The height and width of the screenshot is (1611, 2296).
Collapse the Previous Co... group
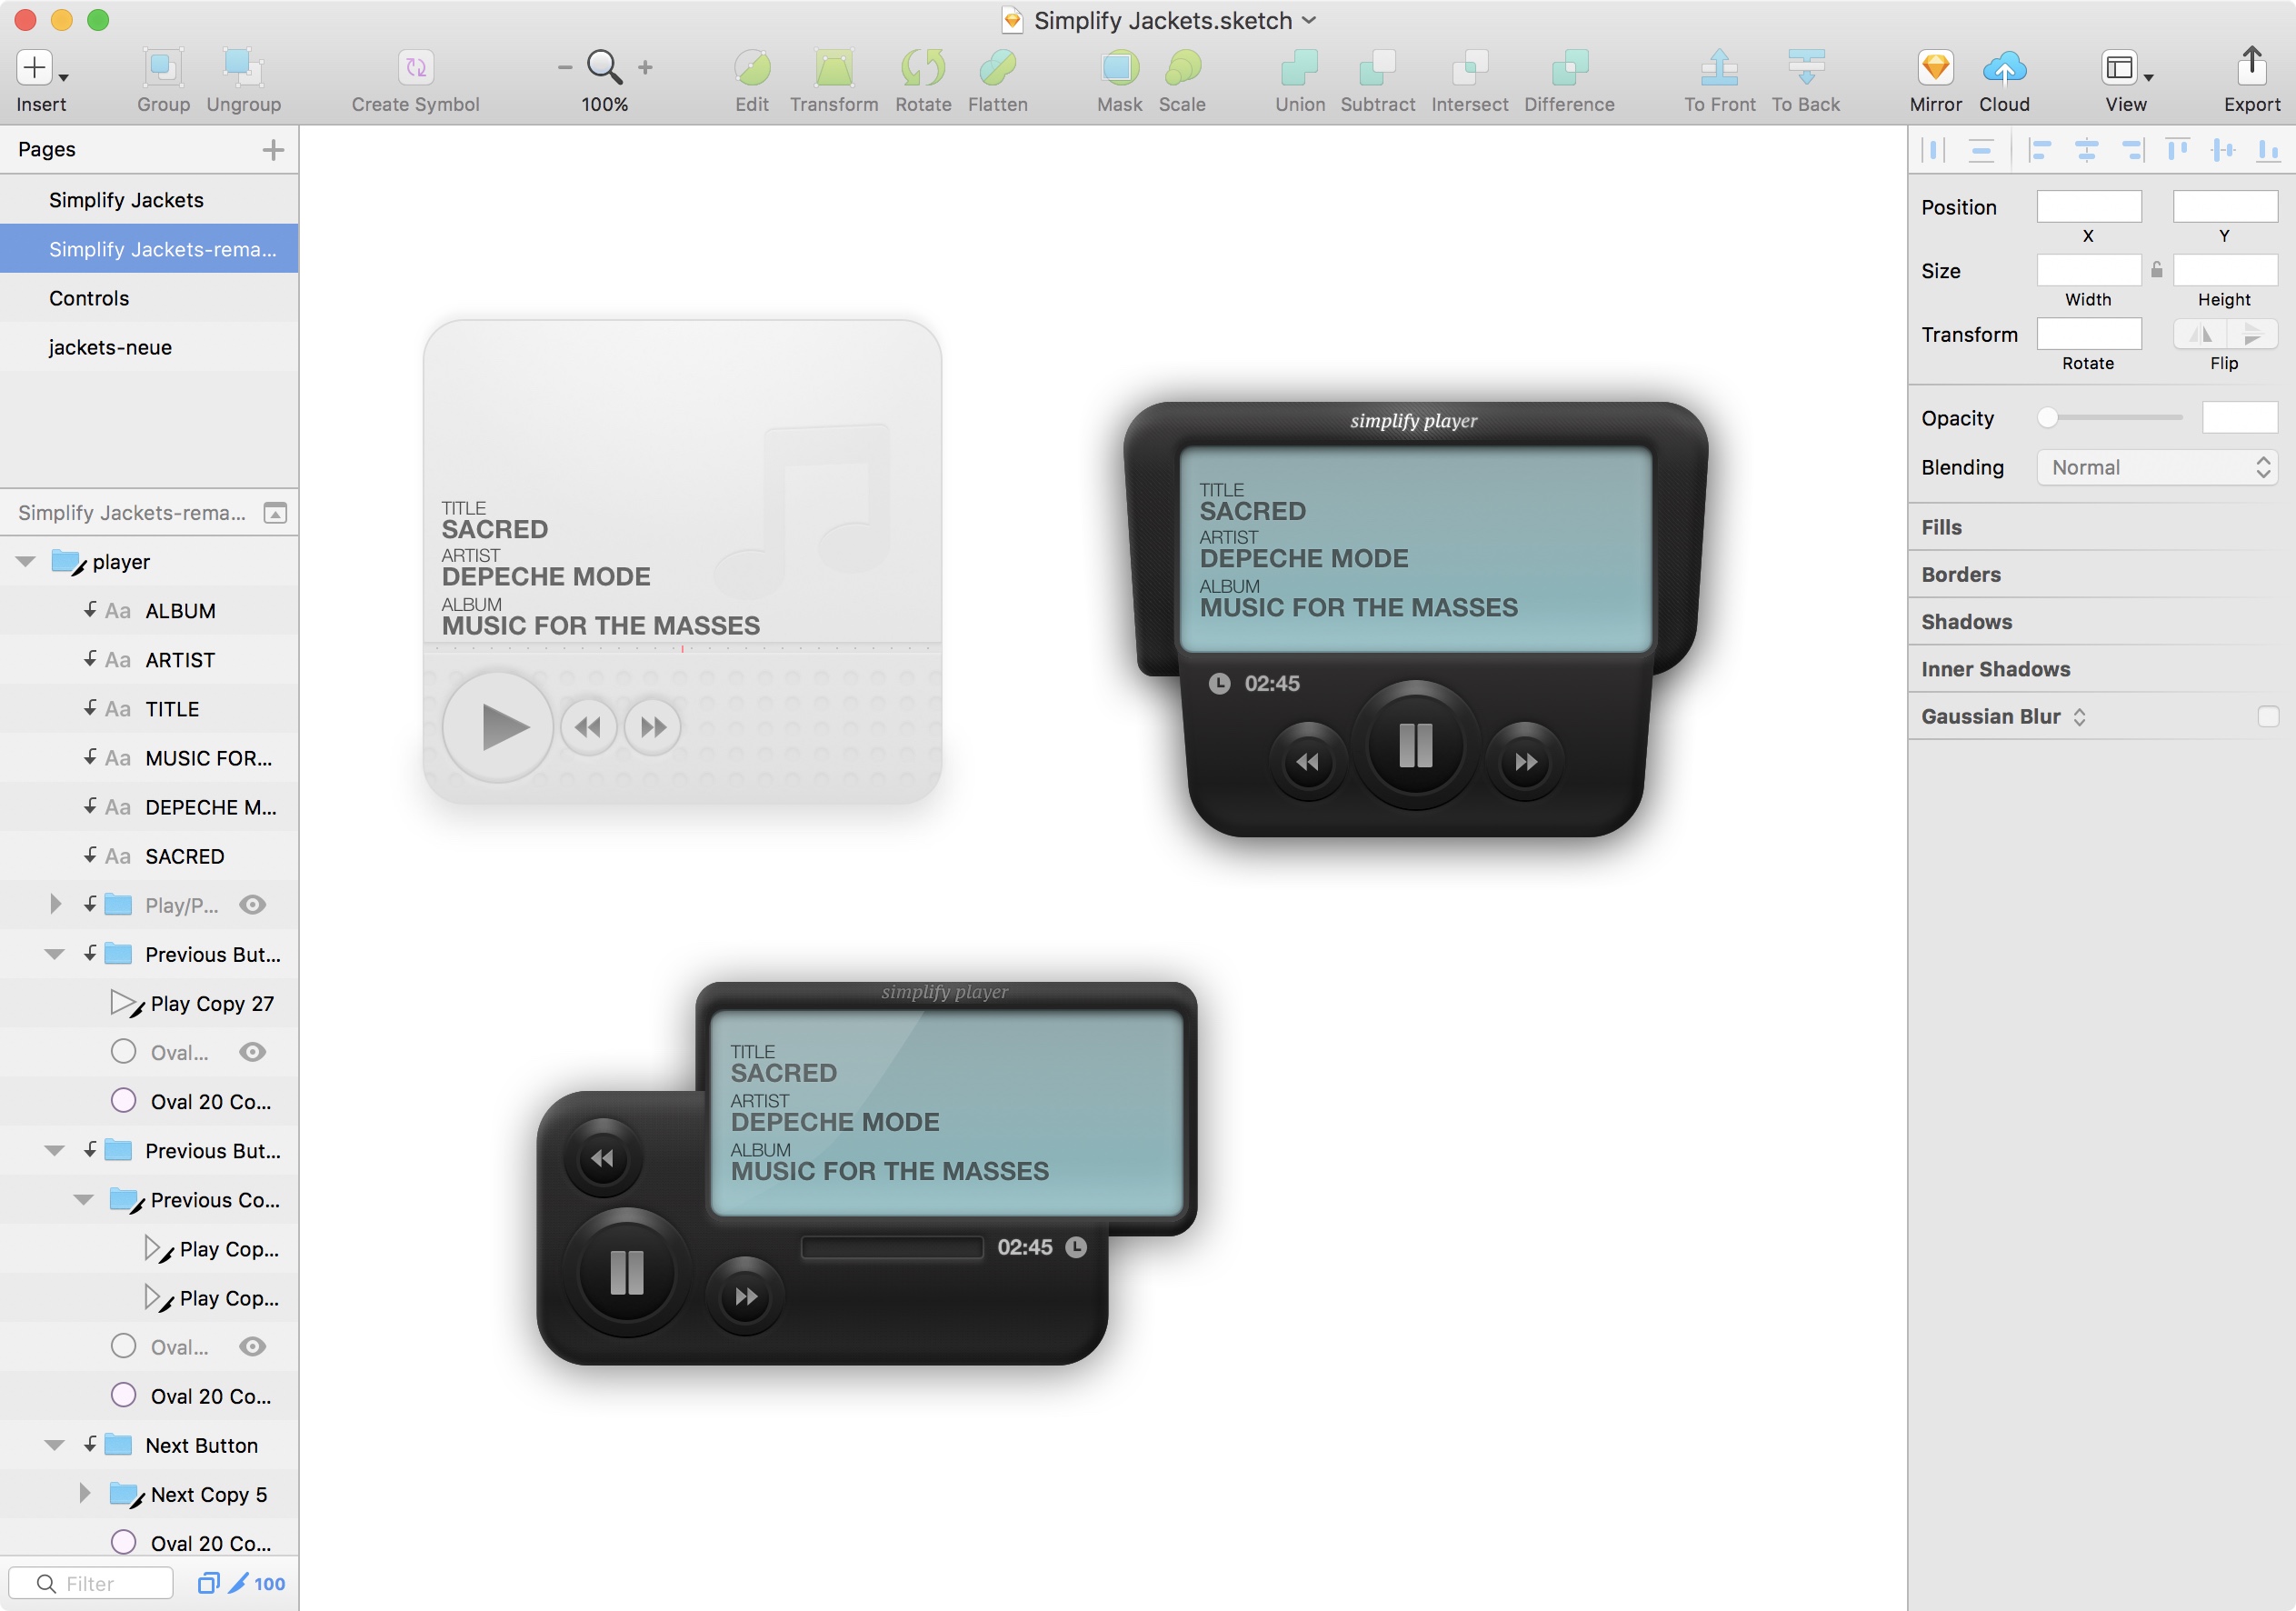(84, 1200)
